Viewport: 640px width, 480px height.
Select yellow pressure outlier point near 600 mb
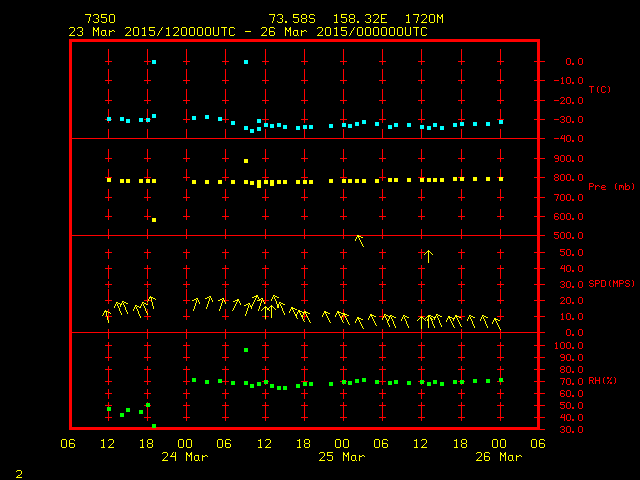coord(154,220)
